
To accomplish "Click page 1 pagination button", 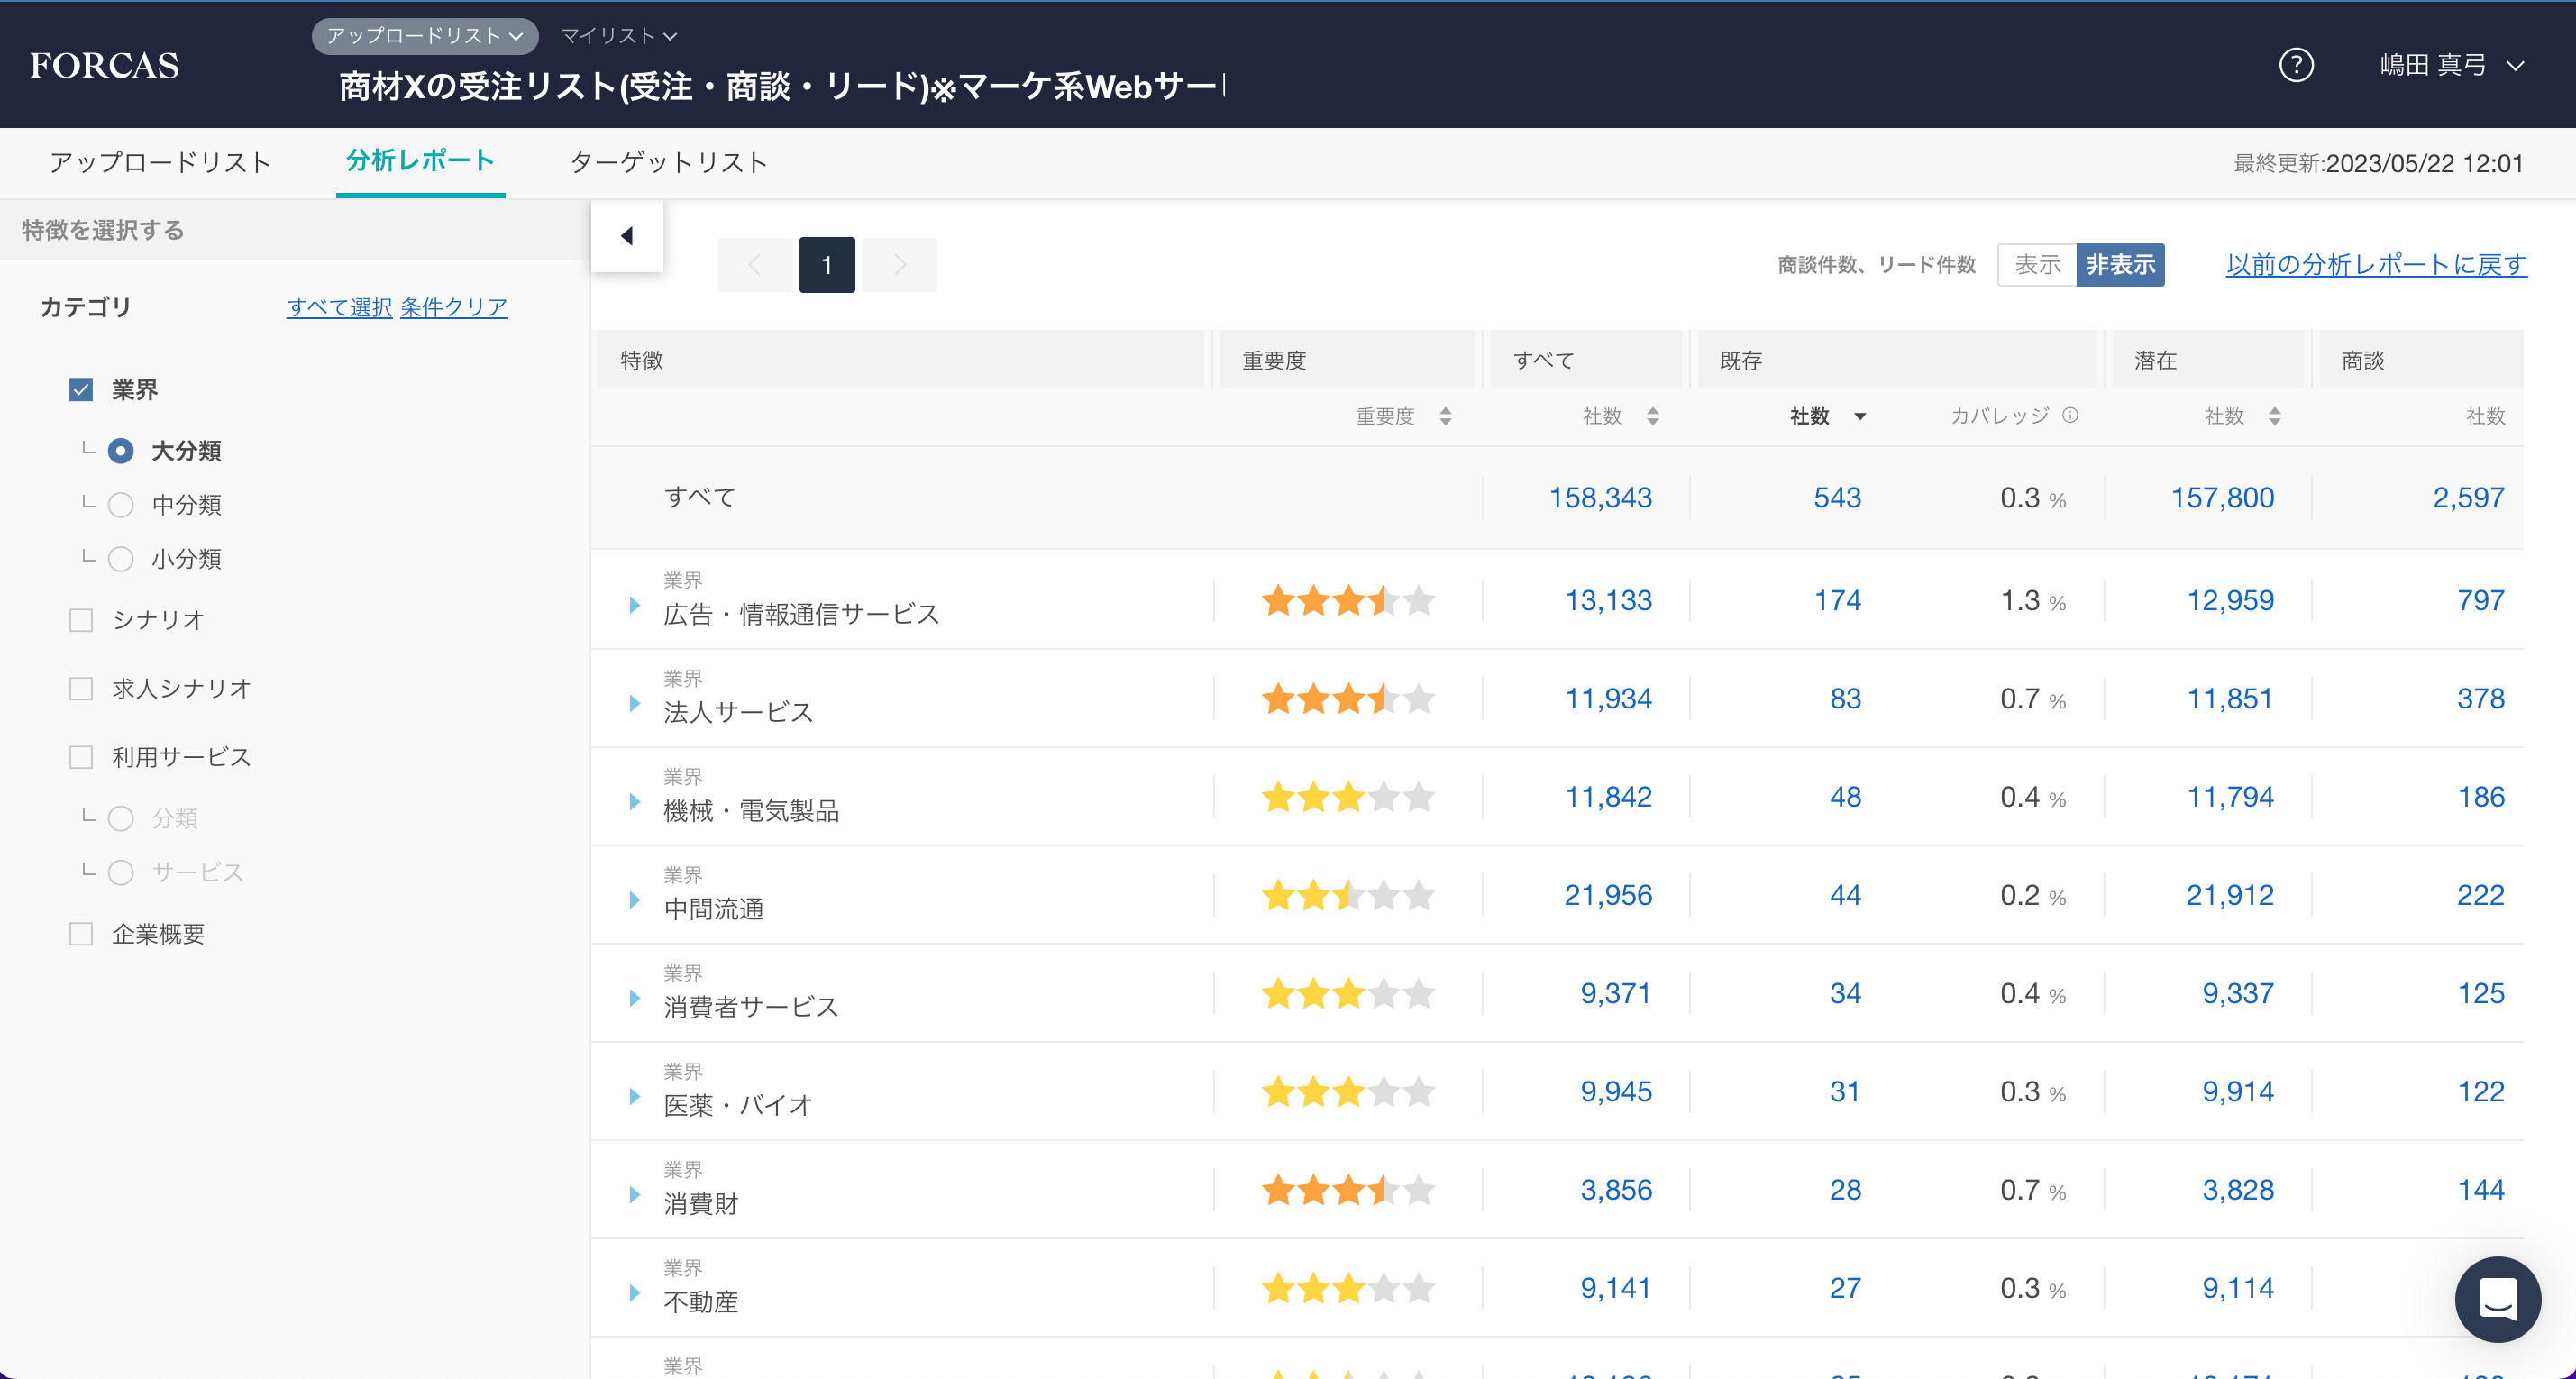I will click(x=826, y=265).
